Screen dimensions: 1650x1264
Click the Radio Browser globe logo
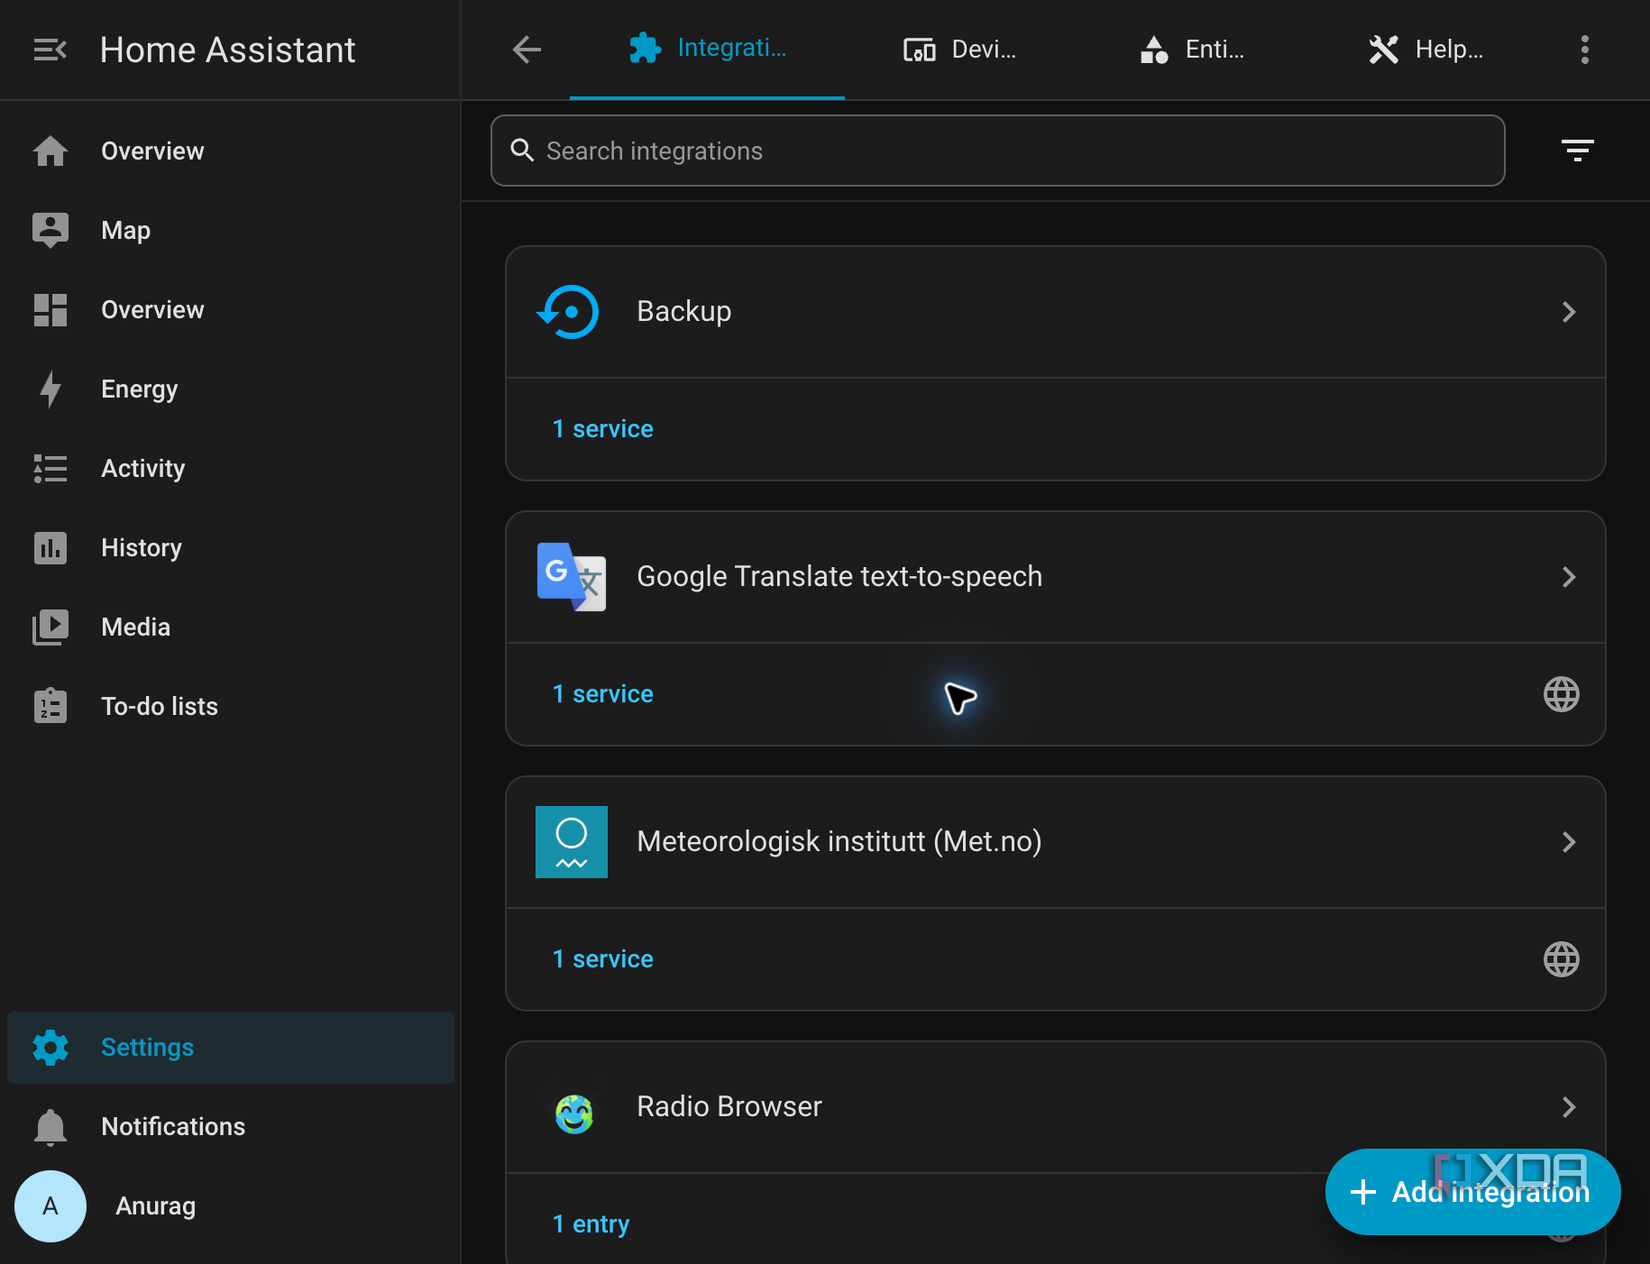pos(573,1112)
